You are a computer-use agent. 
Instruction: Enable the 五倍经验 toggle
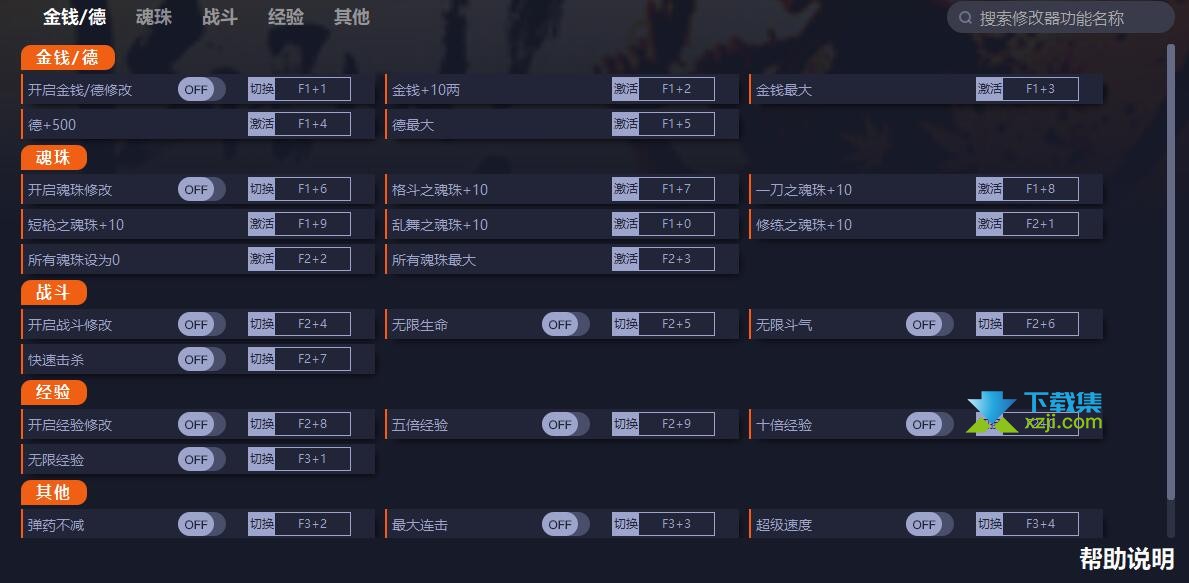[x=566, y=425]
